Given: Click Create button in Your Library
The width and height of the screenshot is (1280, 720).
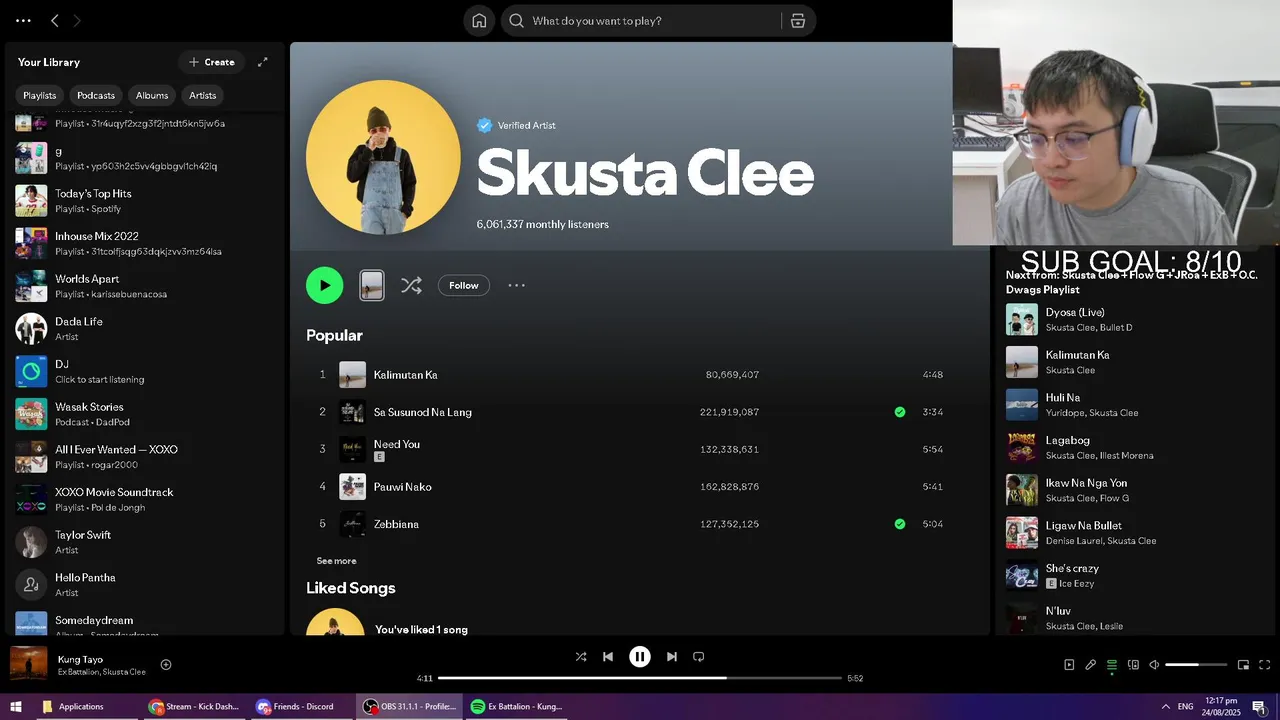Looking at the screenshot, I should [x=212, y=62].
